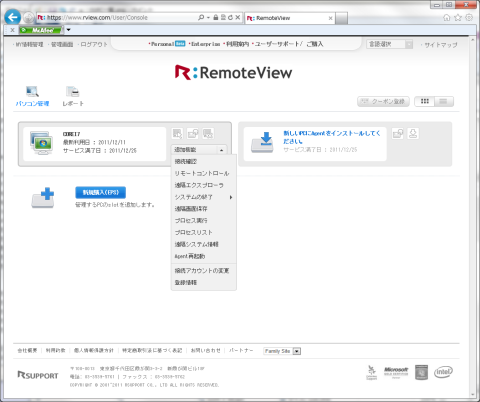The width and height of the screenshot is (480, 402).
Task: Open the ご購入 purchase link
Action: pos(315,44)
